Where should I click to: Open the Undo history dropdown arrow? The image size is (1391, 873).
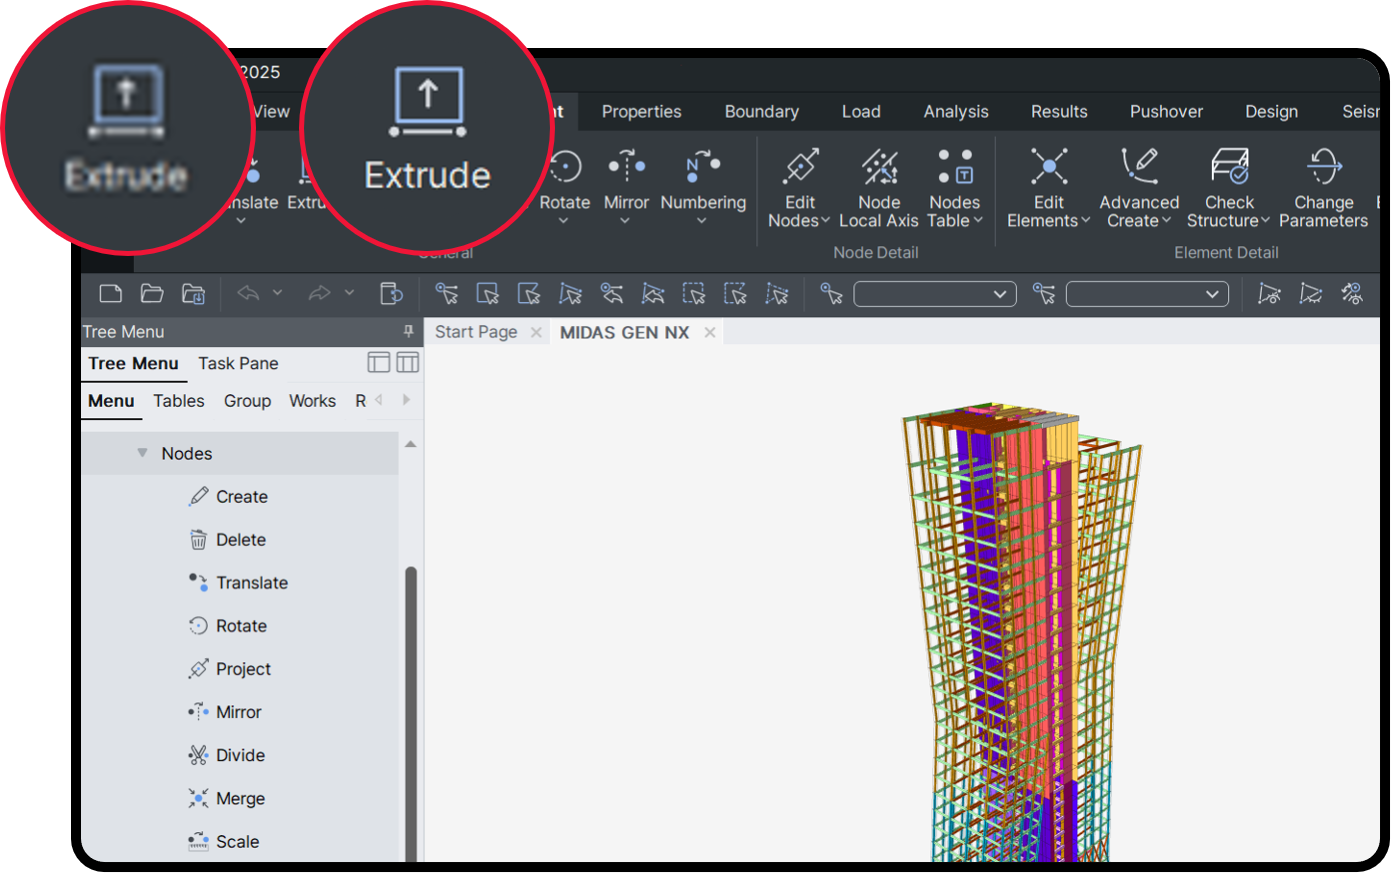pos(278,293)
